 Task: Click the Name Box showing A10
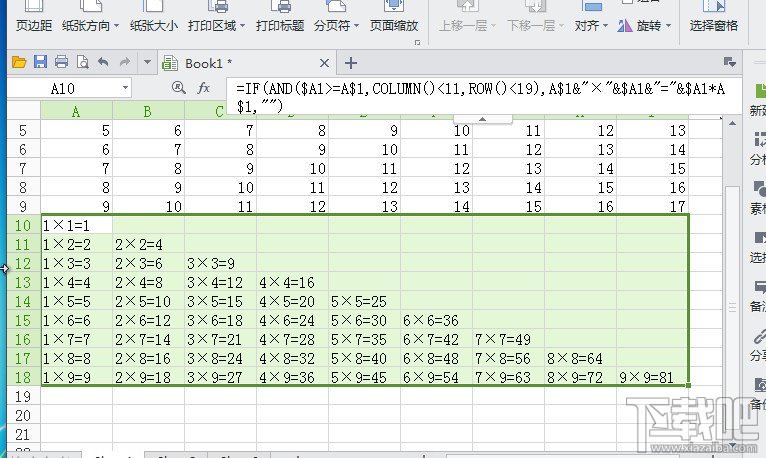click(64, 88)
